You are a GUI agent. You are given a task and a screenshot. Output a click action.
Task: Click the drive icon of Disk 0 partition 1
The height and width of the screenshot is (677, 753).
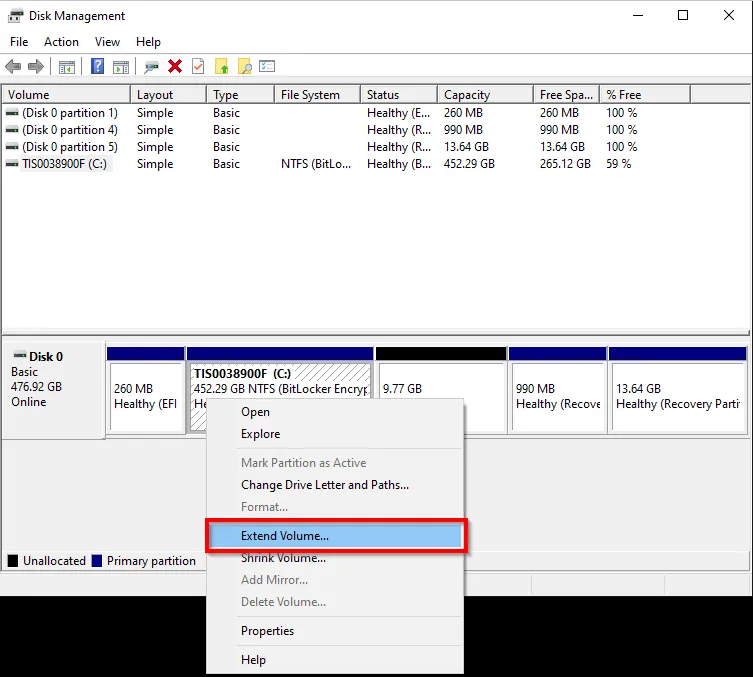point(12,113)
